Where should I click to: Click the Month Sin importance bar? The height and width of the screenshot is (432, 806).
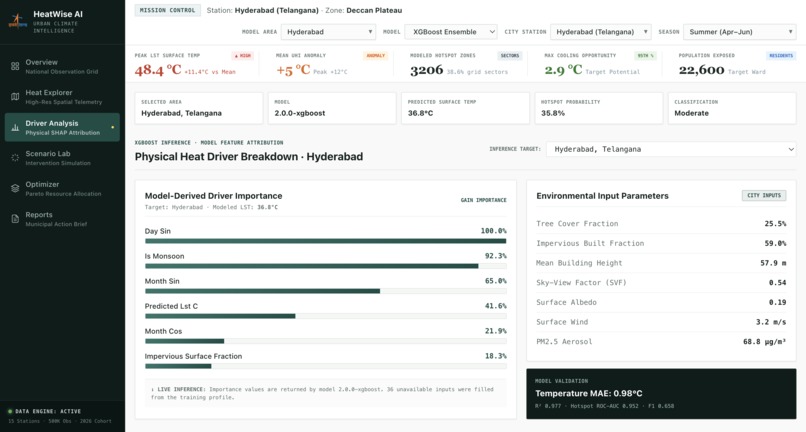325,291
